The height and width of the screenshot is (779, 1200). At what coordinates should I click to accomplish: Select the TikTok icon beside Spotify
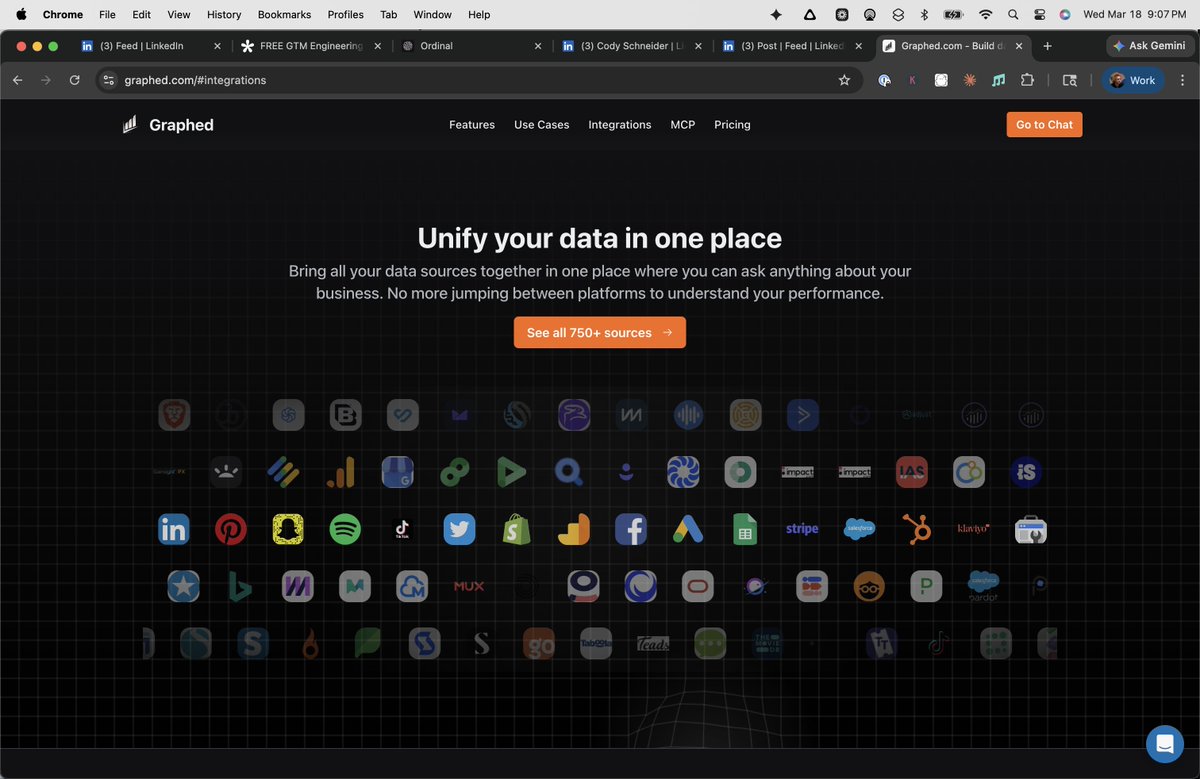tap(402, 529)
